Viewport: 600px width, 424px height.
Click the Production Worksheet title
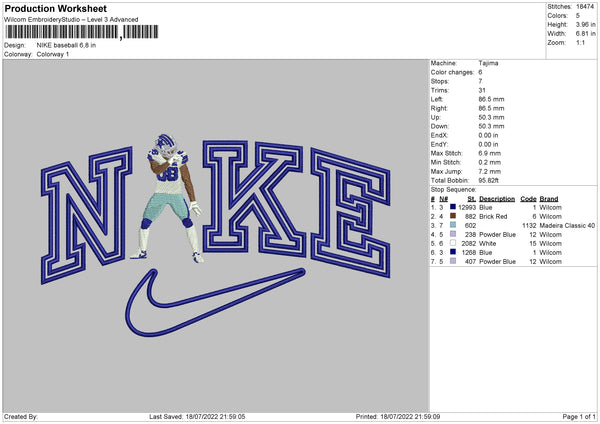click(x=56, y=8)
